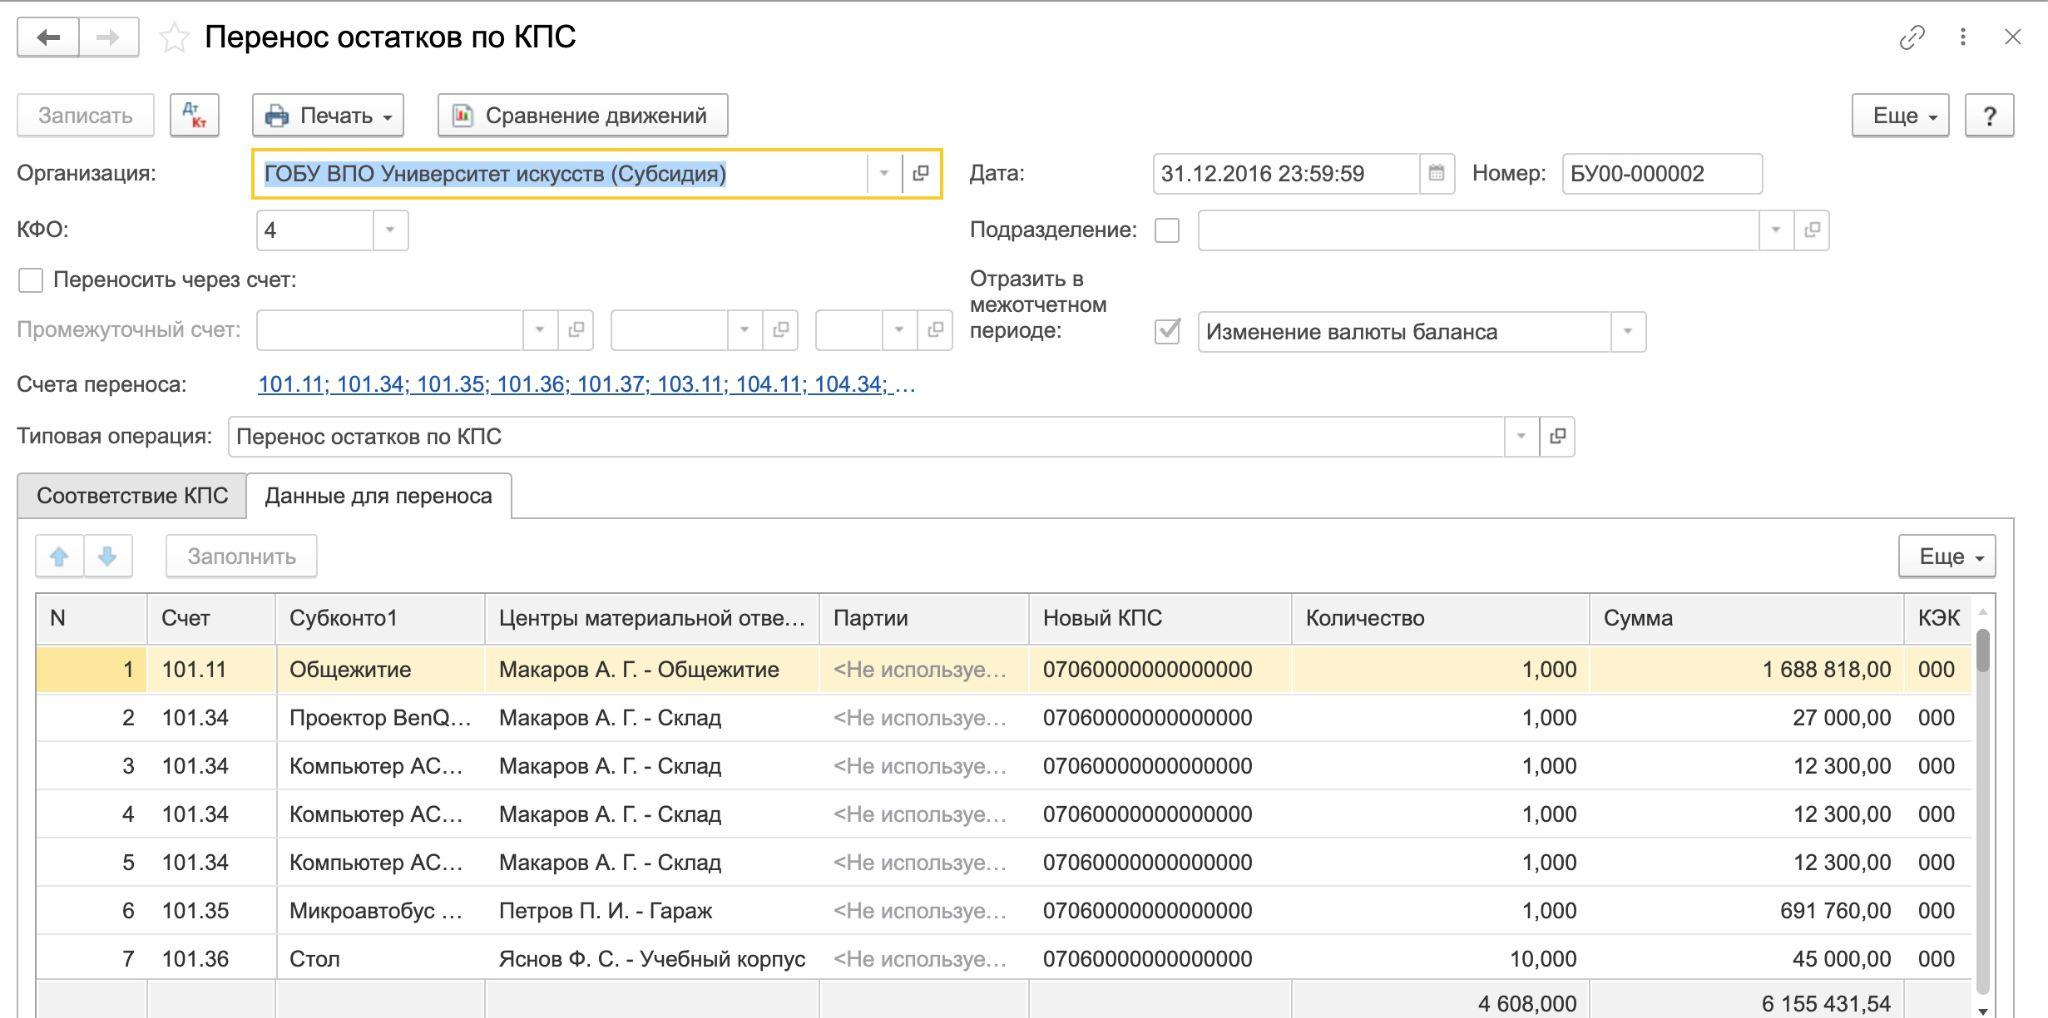Image resolution: width=2048 pixels, height=1018 pixels.
Task: Move row up with blue arrow
Action: 59,556
